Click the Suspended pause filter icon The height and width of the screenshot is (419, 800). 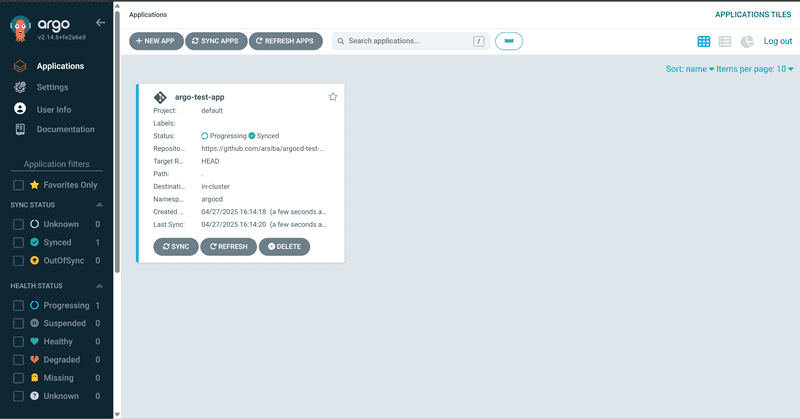click(34, 323)
